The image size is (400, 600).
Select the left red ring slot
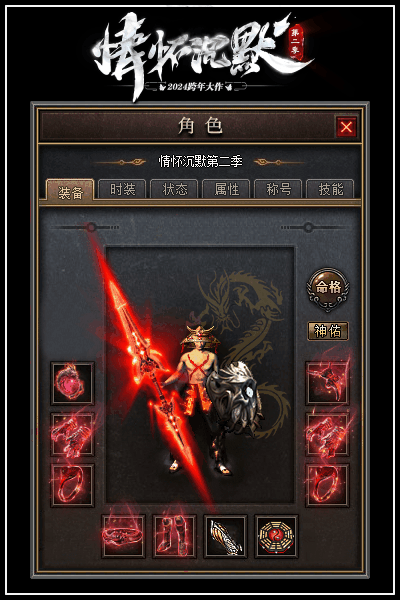click(x=72, y=485)
